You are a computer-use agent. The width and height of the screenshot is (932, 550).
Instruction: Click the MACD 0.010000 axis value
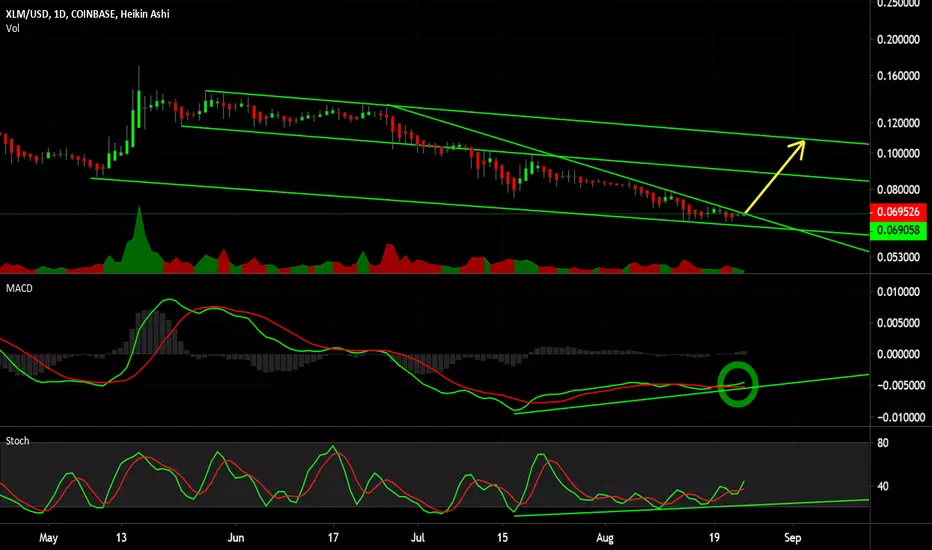click(x=898, y=291)
